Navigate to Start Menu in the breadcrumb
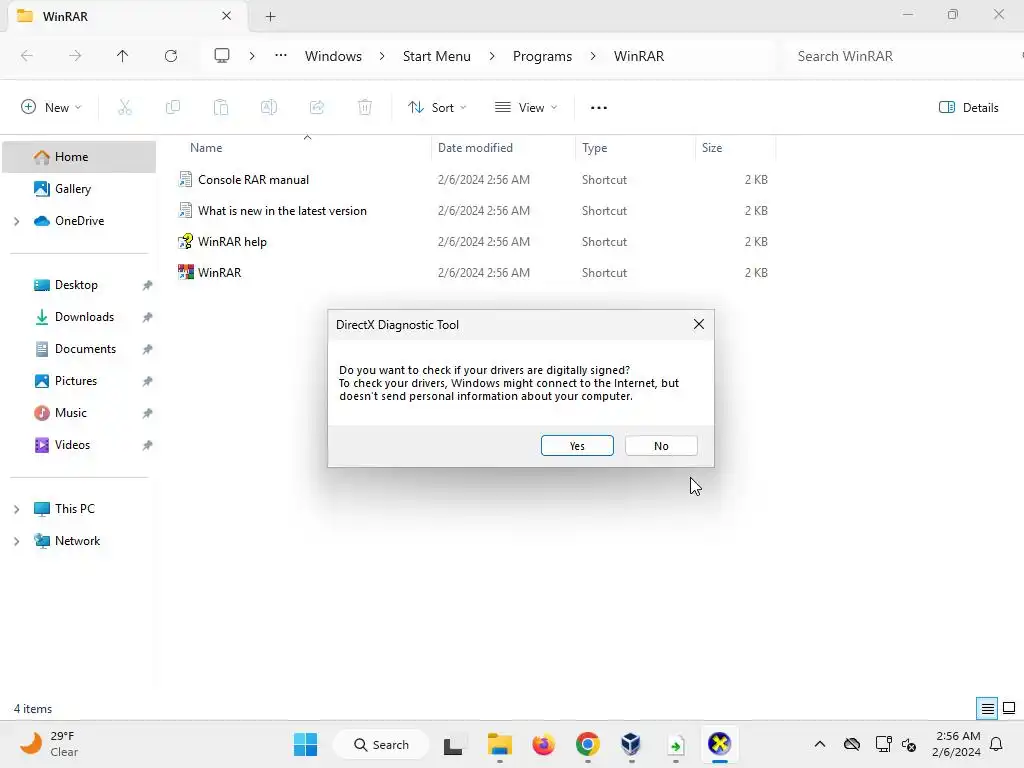This screenshot has width=1024, height=768. coord(436,56)
